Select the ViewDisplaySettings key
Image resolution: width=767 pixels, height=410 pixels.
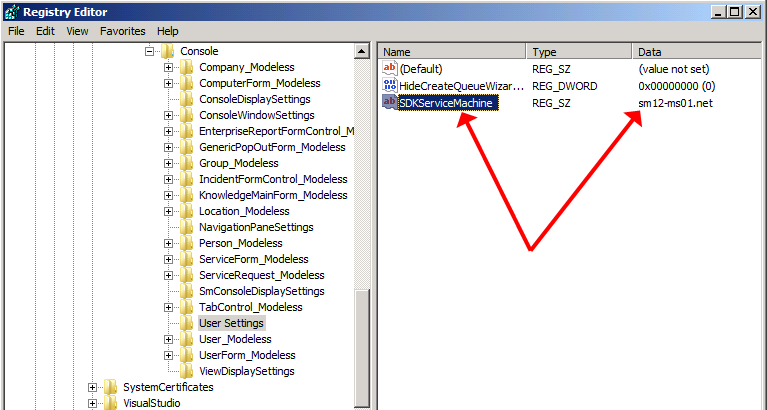pos(246,371)
